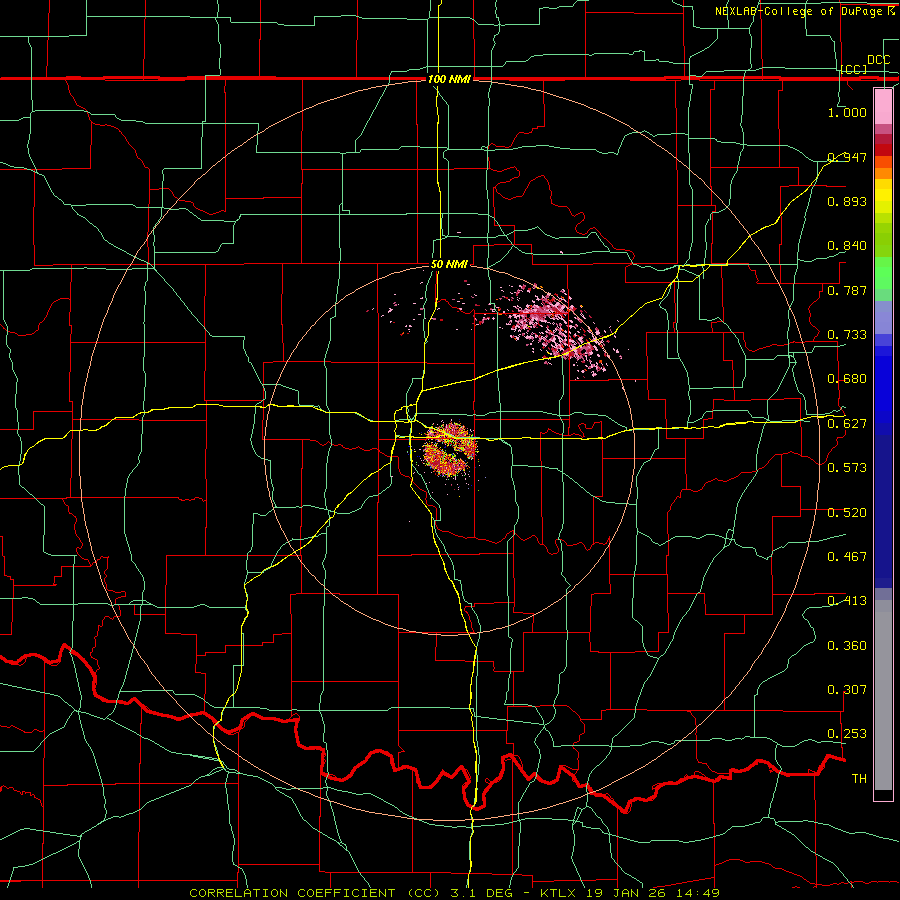900x900 pixels.
Task: Select the 0.360 scale value
Action: pyautogui.click(x=847, y=645)
